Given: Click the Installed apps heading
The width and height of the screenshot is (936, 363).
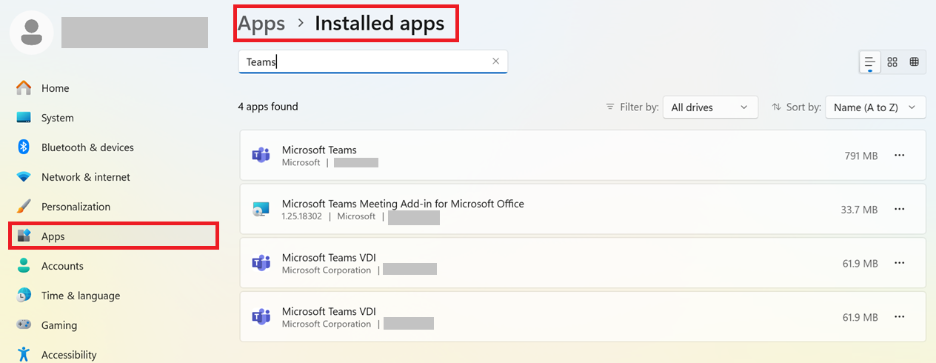Looking at the screenshot, I should (x=380, y=23).
